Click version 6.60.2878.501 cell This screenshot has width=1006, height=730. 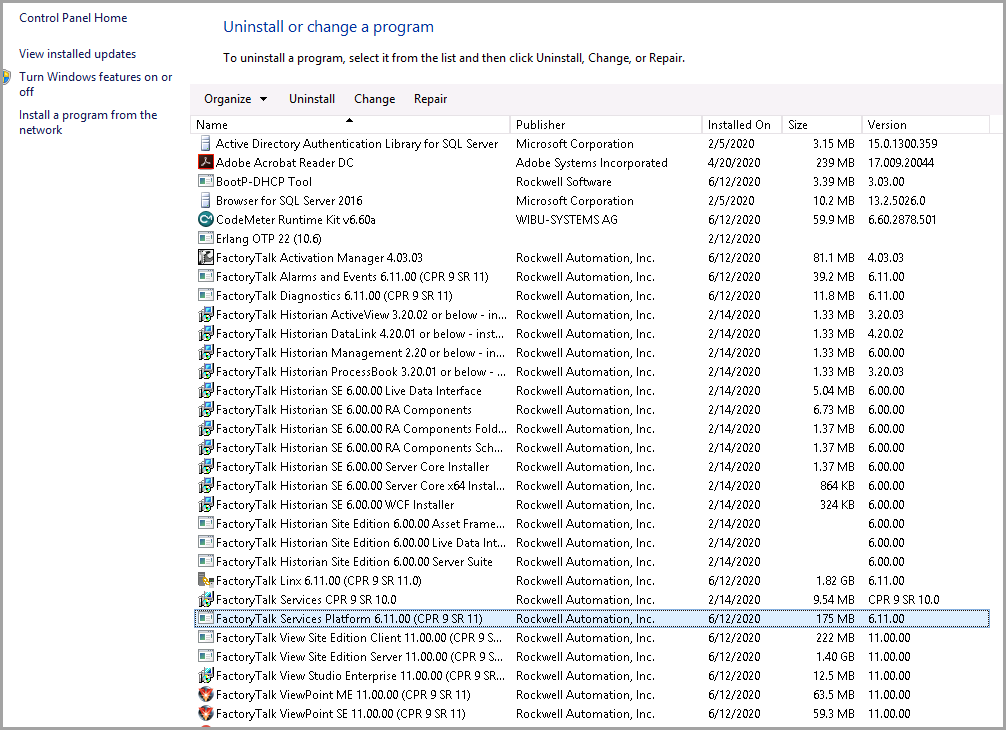point(902,219)
